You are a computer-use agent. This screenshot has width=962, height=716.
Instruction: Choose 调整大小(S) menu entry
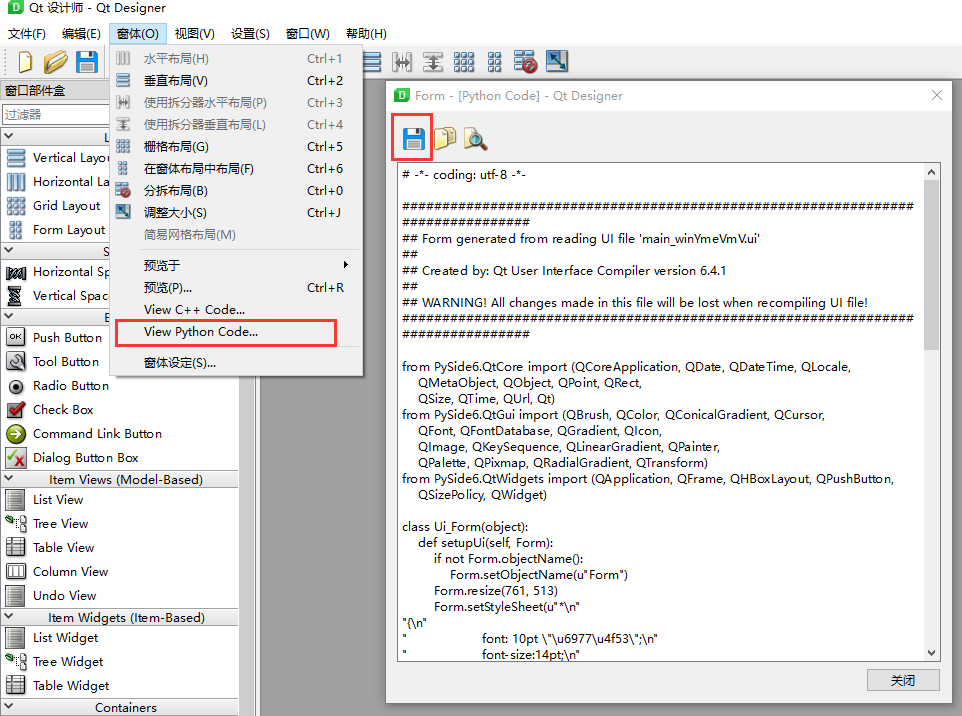236,213
